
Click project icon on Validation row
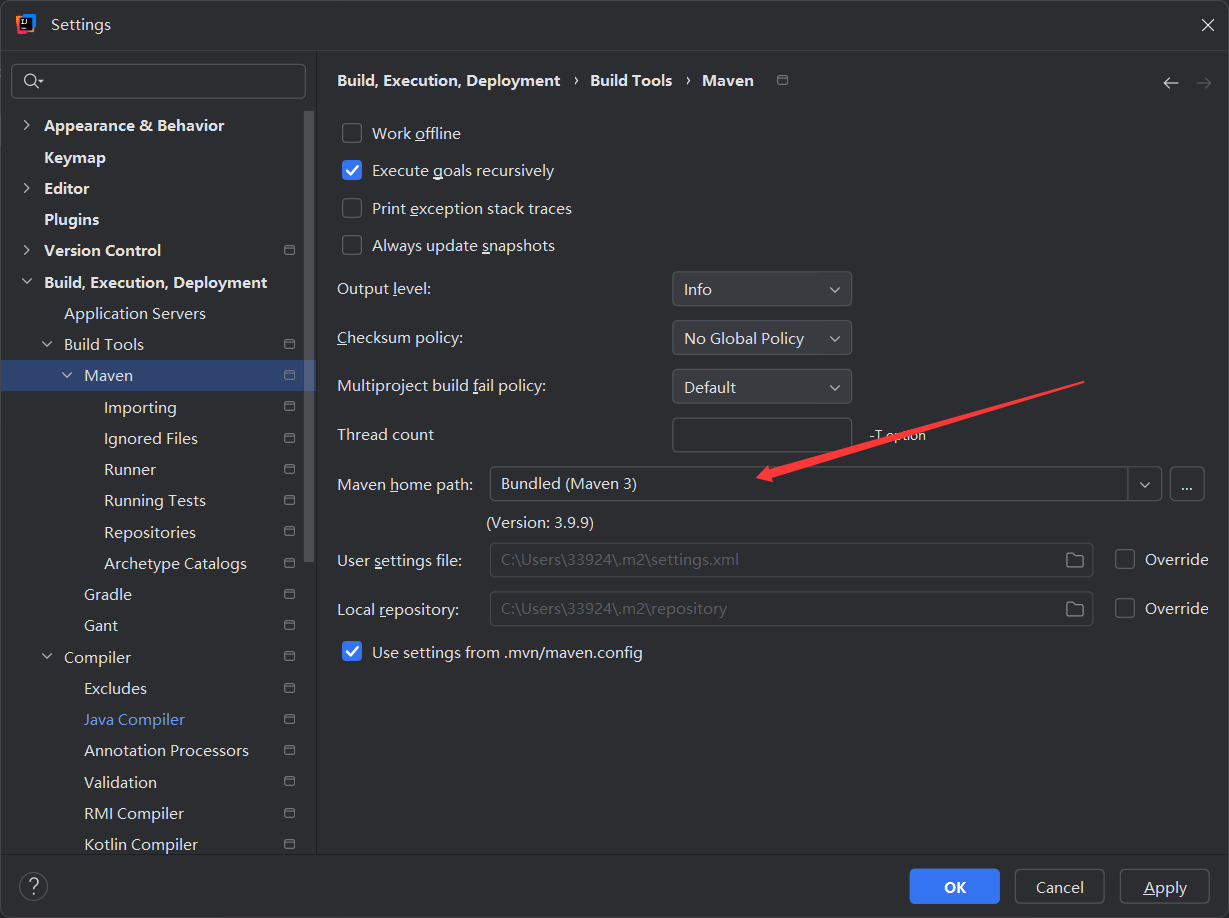tap(290, 782)
